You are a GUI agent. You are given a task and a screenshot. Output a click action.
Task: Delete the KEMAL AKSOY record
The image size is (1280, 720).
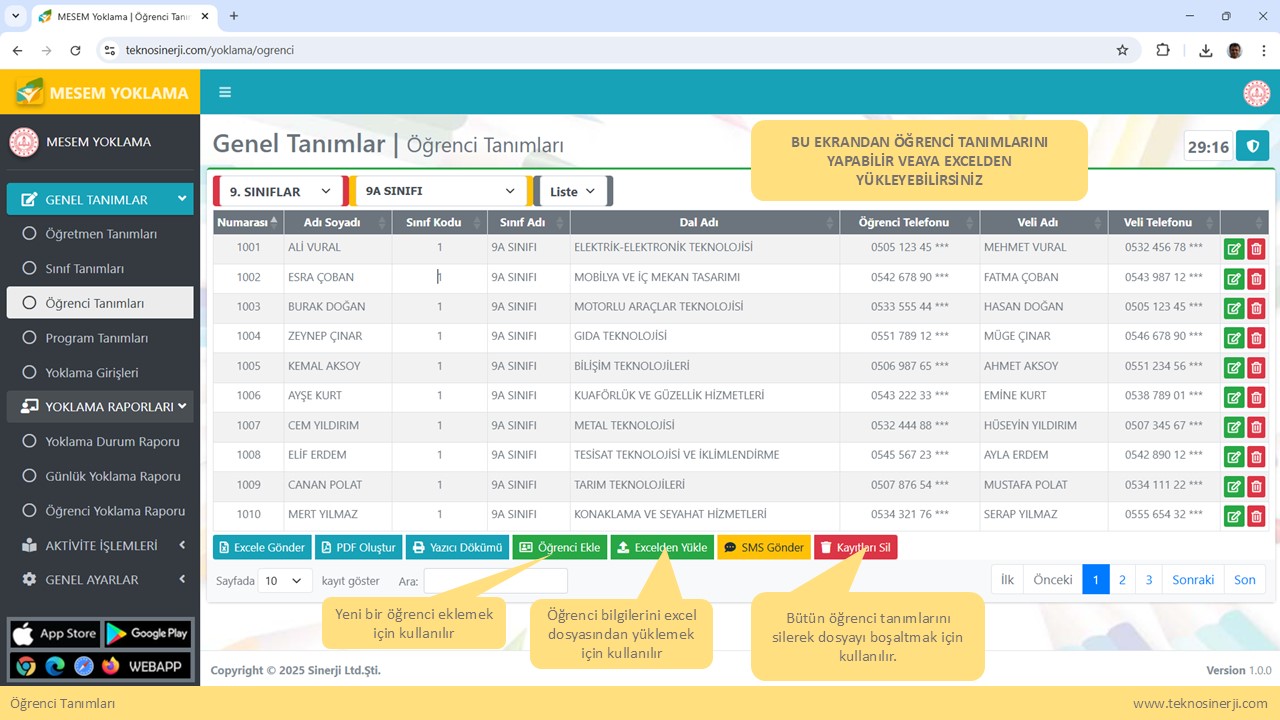[1256, 368]
